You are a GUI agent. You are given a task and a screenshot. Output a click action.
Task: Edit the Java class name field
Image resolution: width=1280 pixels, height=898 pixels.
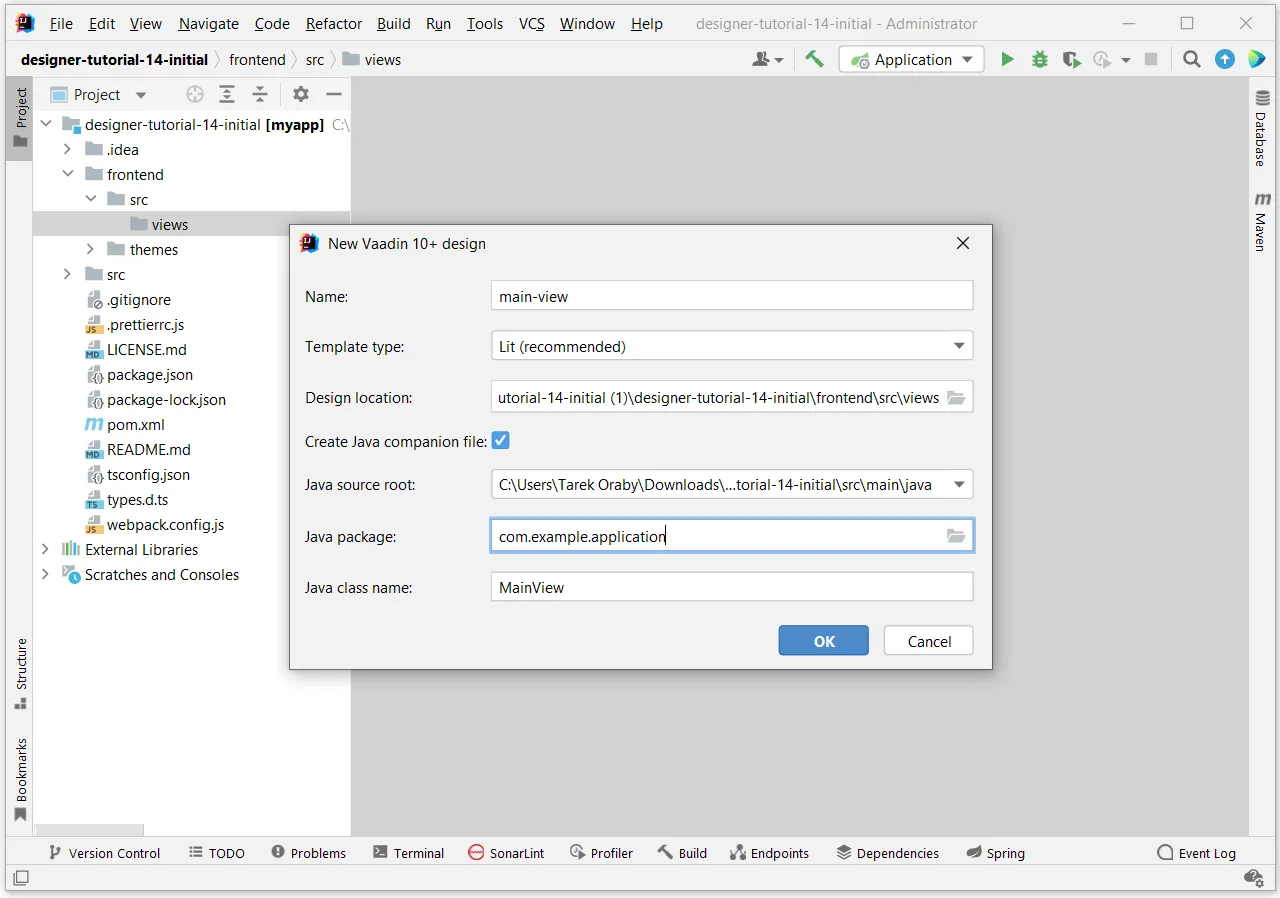(731, 587)
